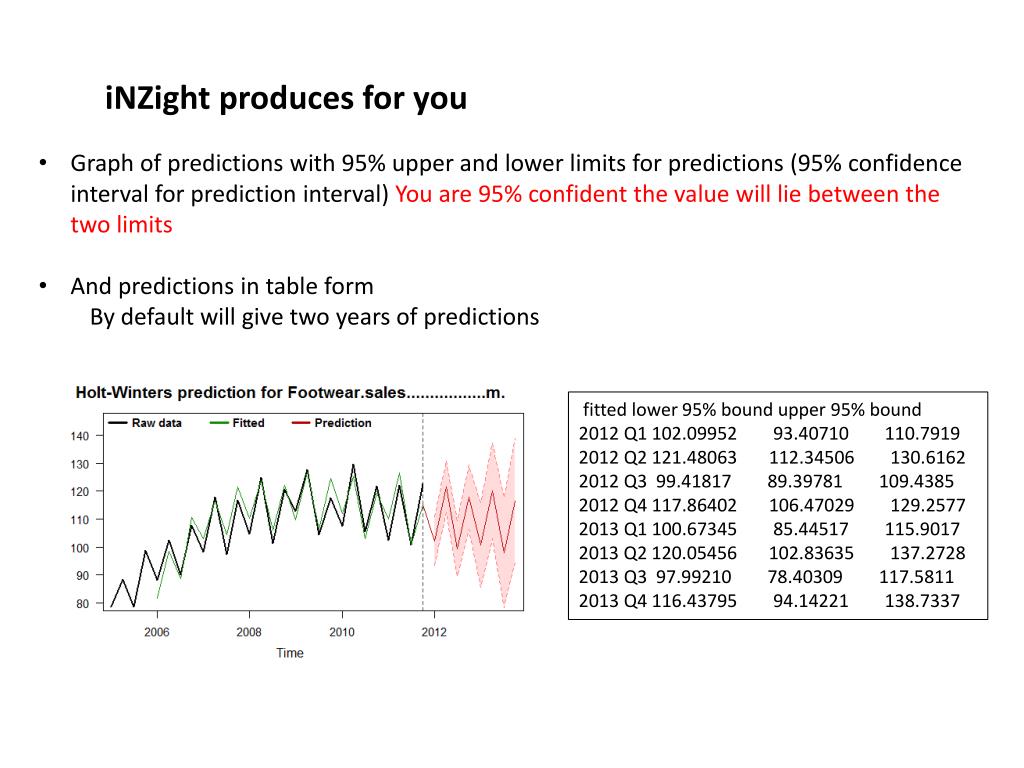Click the 2012 label on time axis
This screenshot has height=768, width=1024.
pyautogui.click(x=434, y=632)
